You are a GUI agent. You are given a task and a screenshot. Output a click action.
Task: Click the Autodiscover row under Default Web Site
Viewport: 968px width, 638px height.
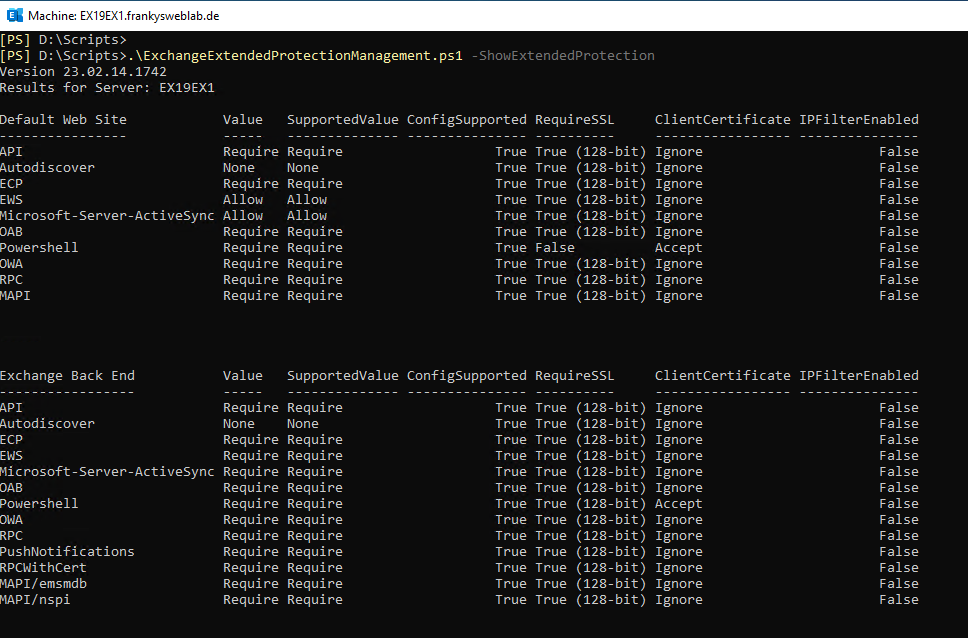(x=47, y=167)
